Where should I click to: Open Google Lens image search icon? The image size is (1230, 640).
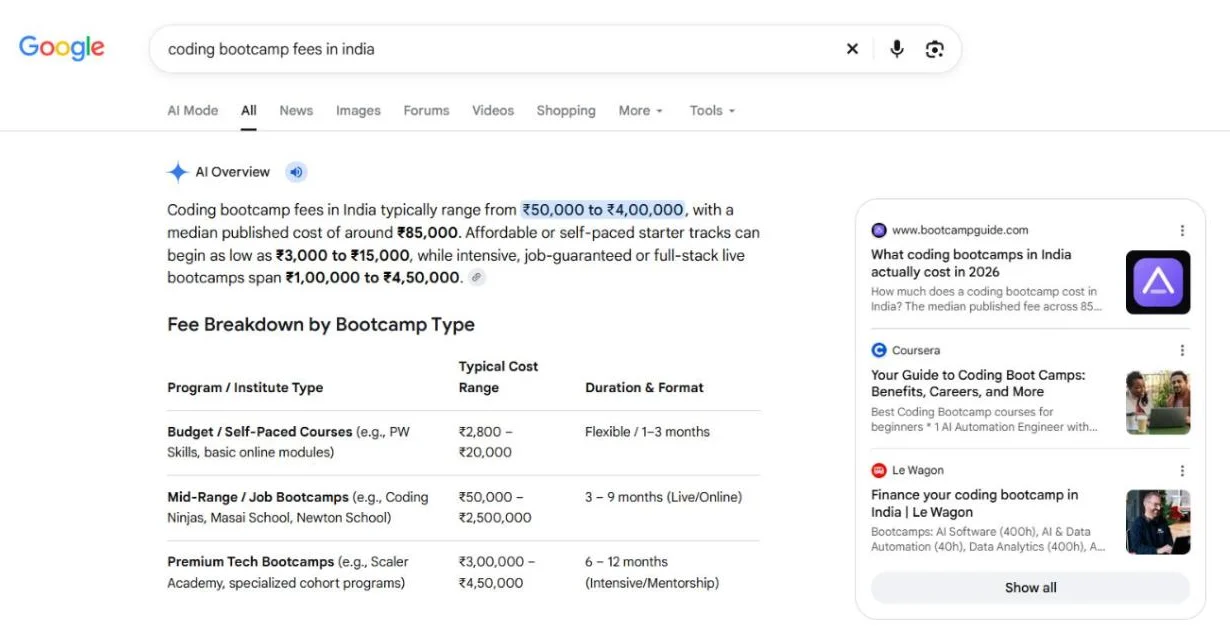coord(935,49)
